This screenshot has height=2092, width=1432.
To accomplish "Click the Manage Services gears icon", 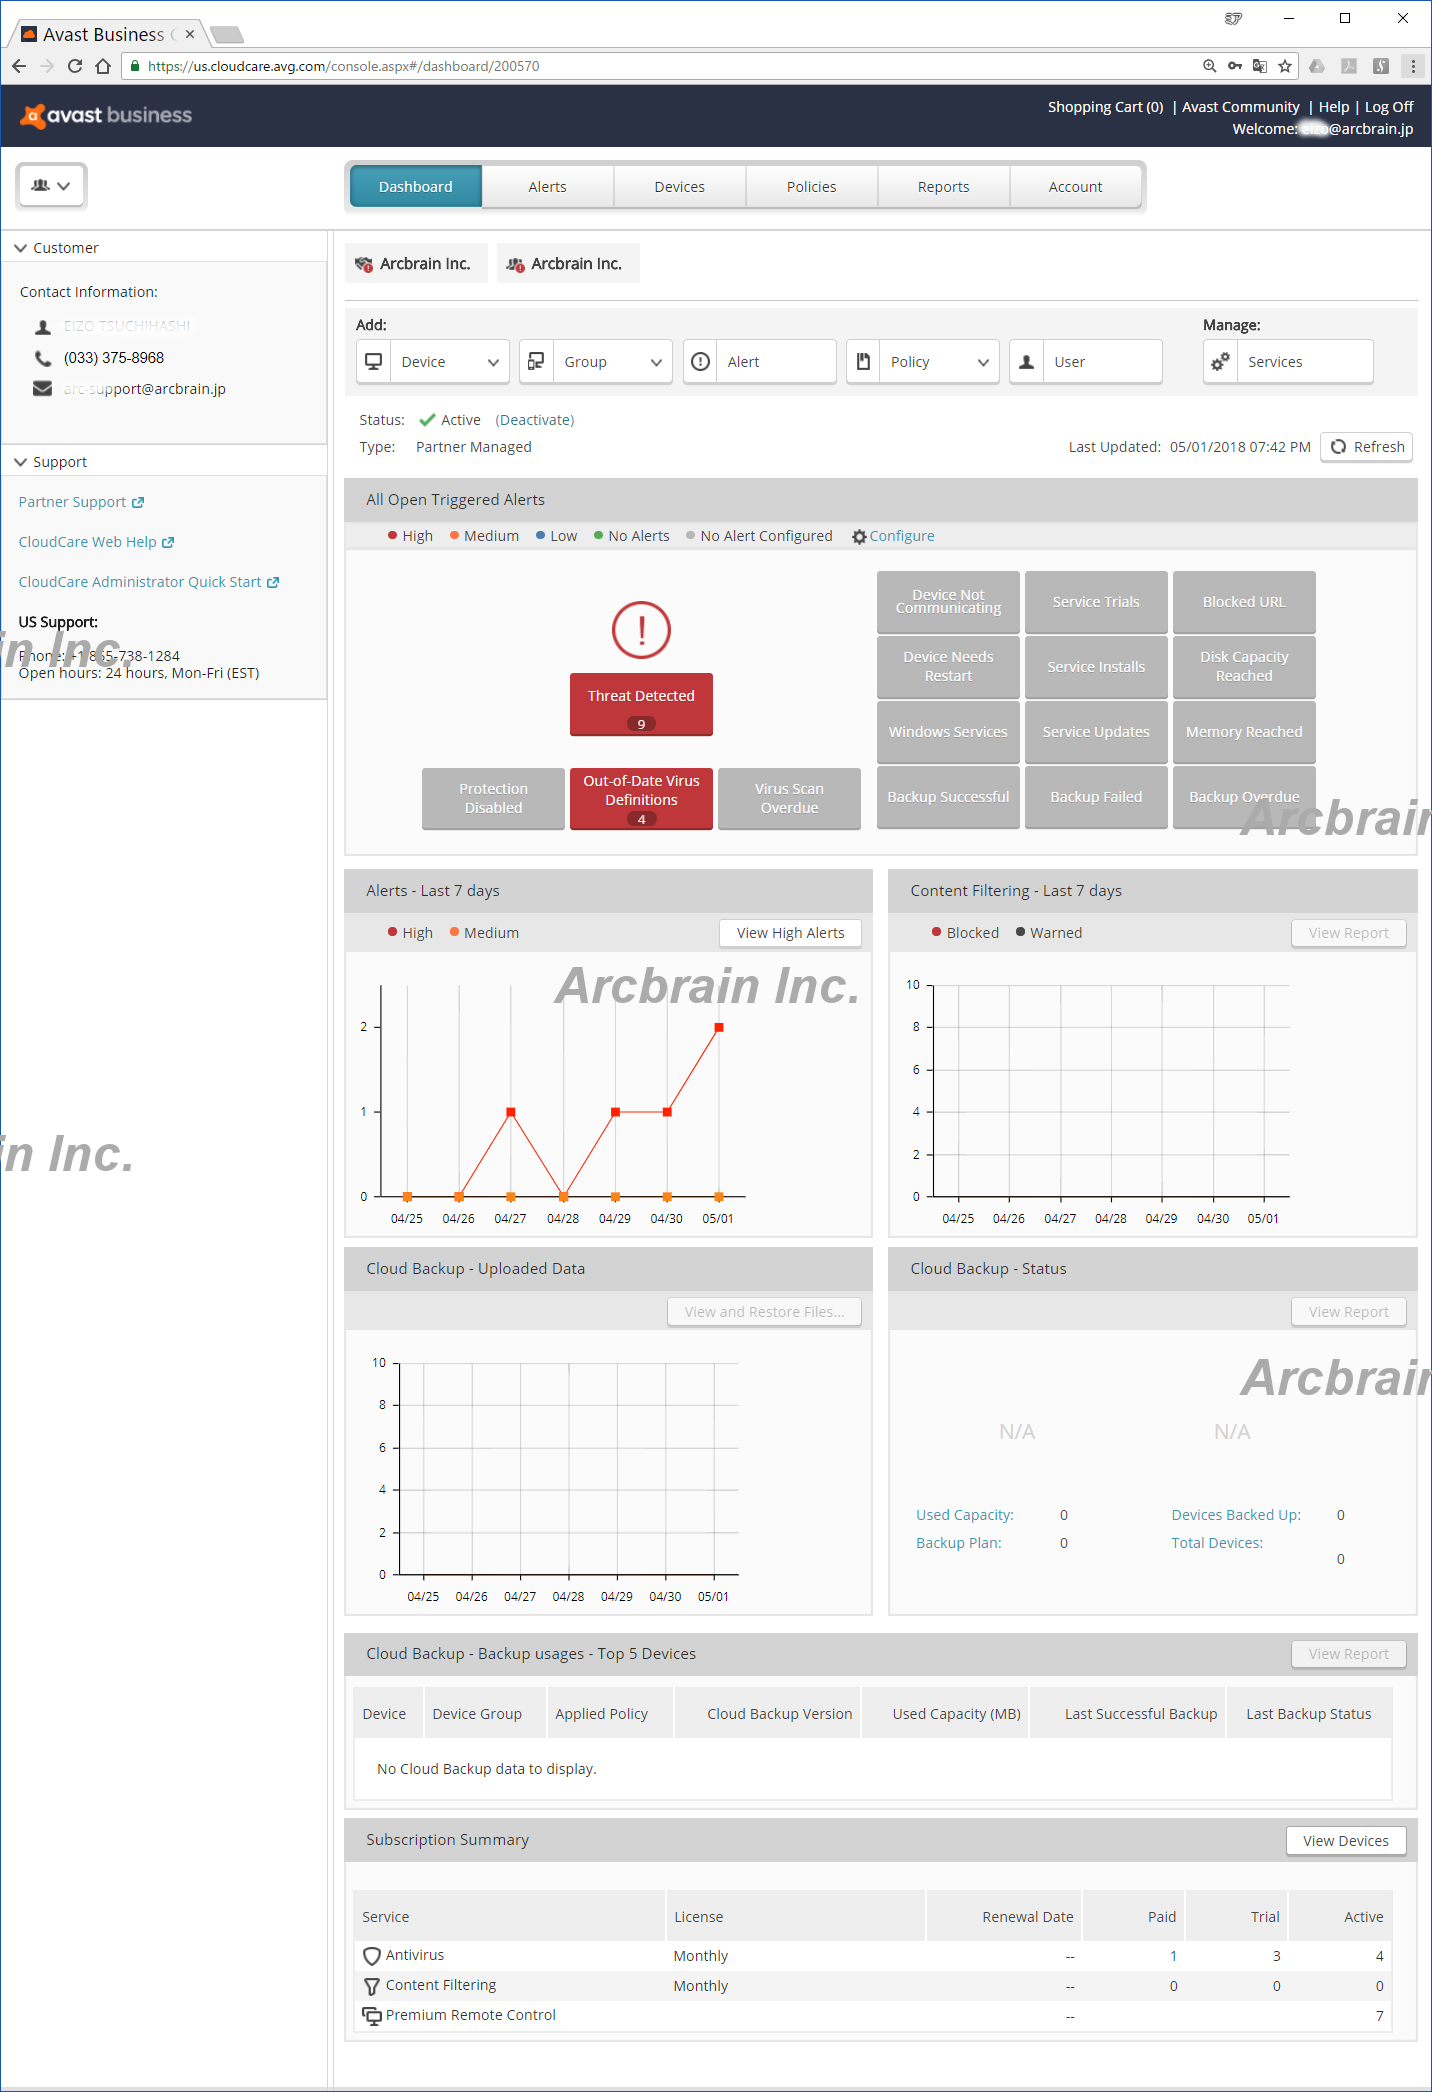I will click(1221, 362).
